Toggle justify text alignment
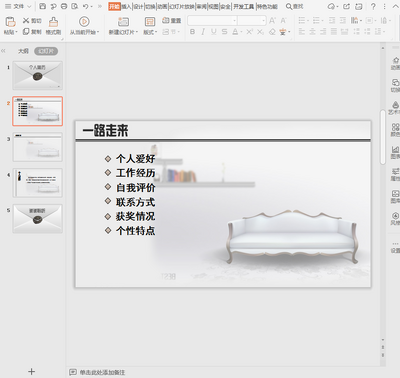Screen dimensions: 400x378 334,32
